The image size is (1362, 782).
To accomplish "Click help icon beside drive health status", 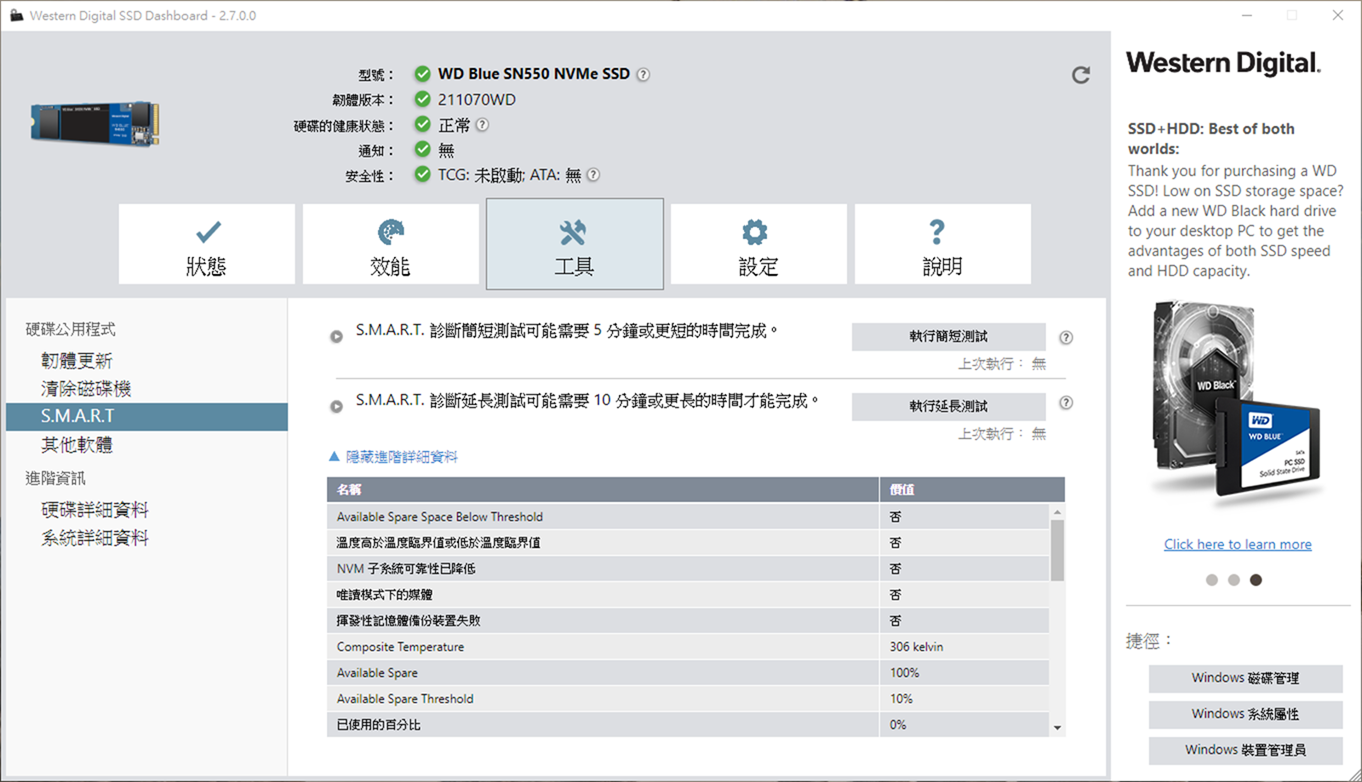I will (x=482, y=125).
